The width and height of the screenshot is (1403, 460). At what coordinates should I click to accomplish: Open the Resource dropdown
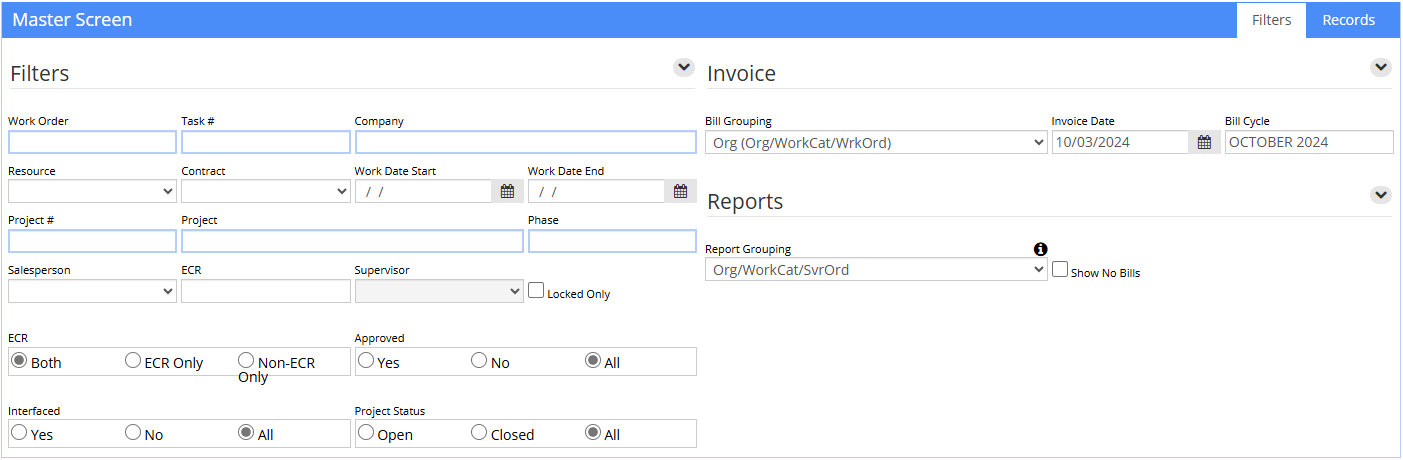point(92,191)
